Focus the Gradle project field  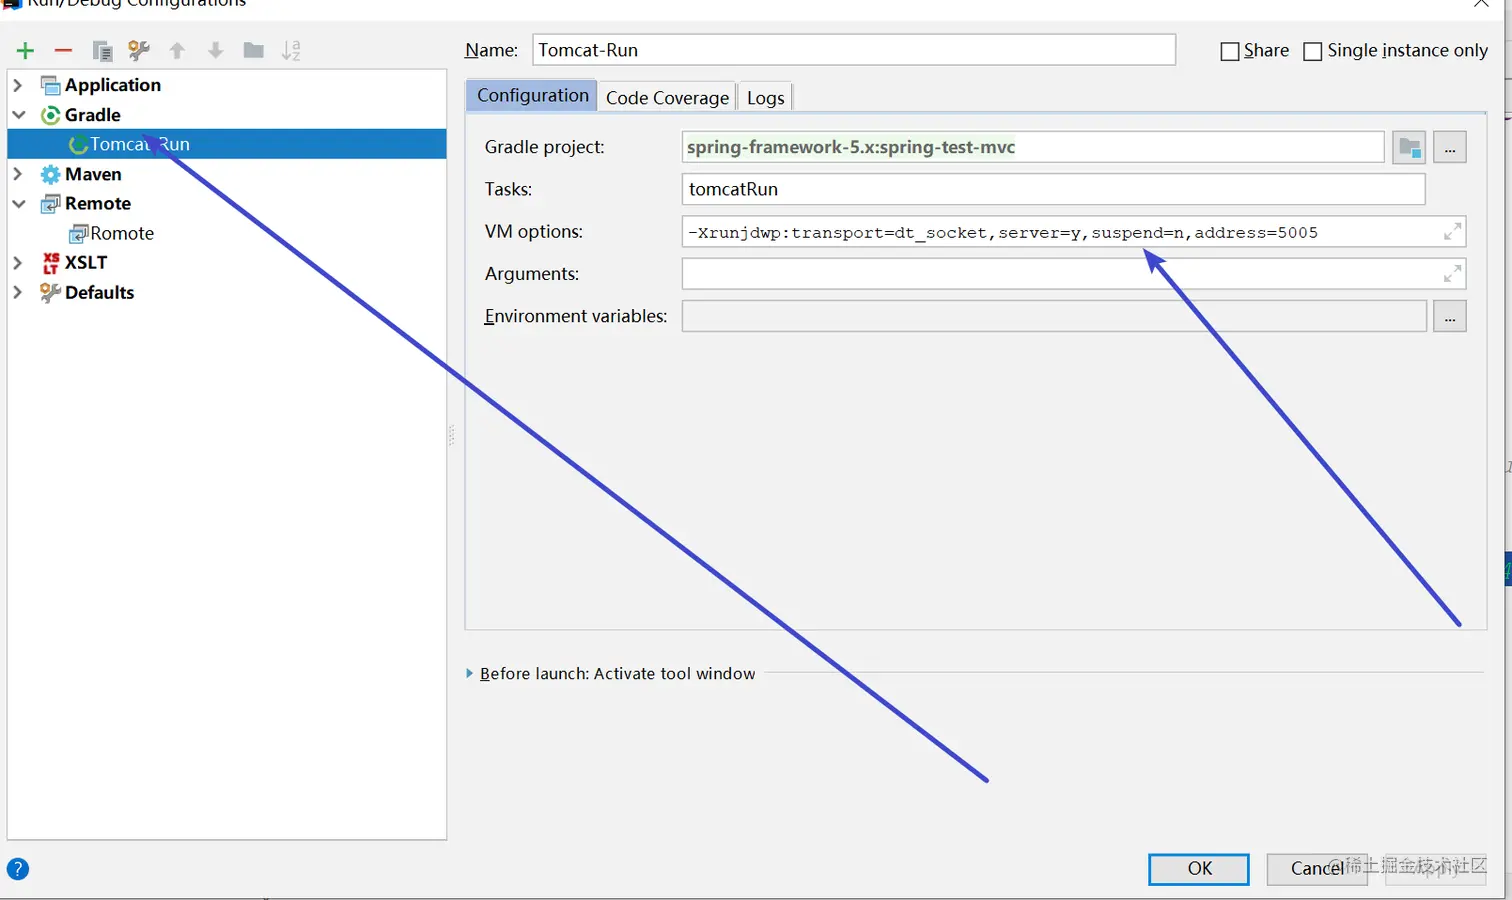tap(1033, 147)
